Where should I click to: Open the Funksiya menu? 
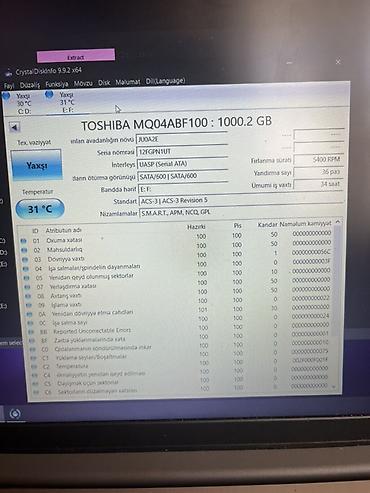tap(56, 84)
